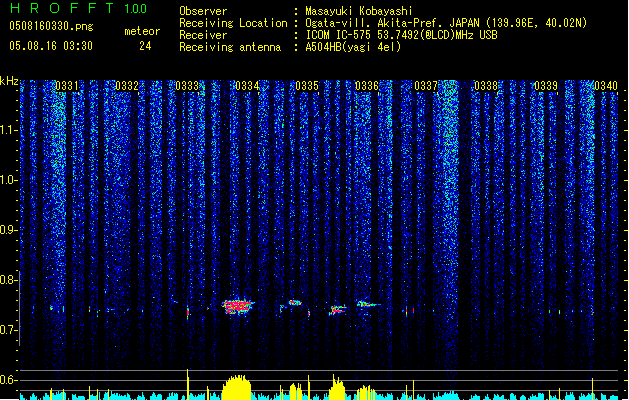Click the 'Observer' label
This screenshot has width=629, height=400.
203,11
